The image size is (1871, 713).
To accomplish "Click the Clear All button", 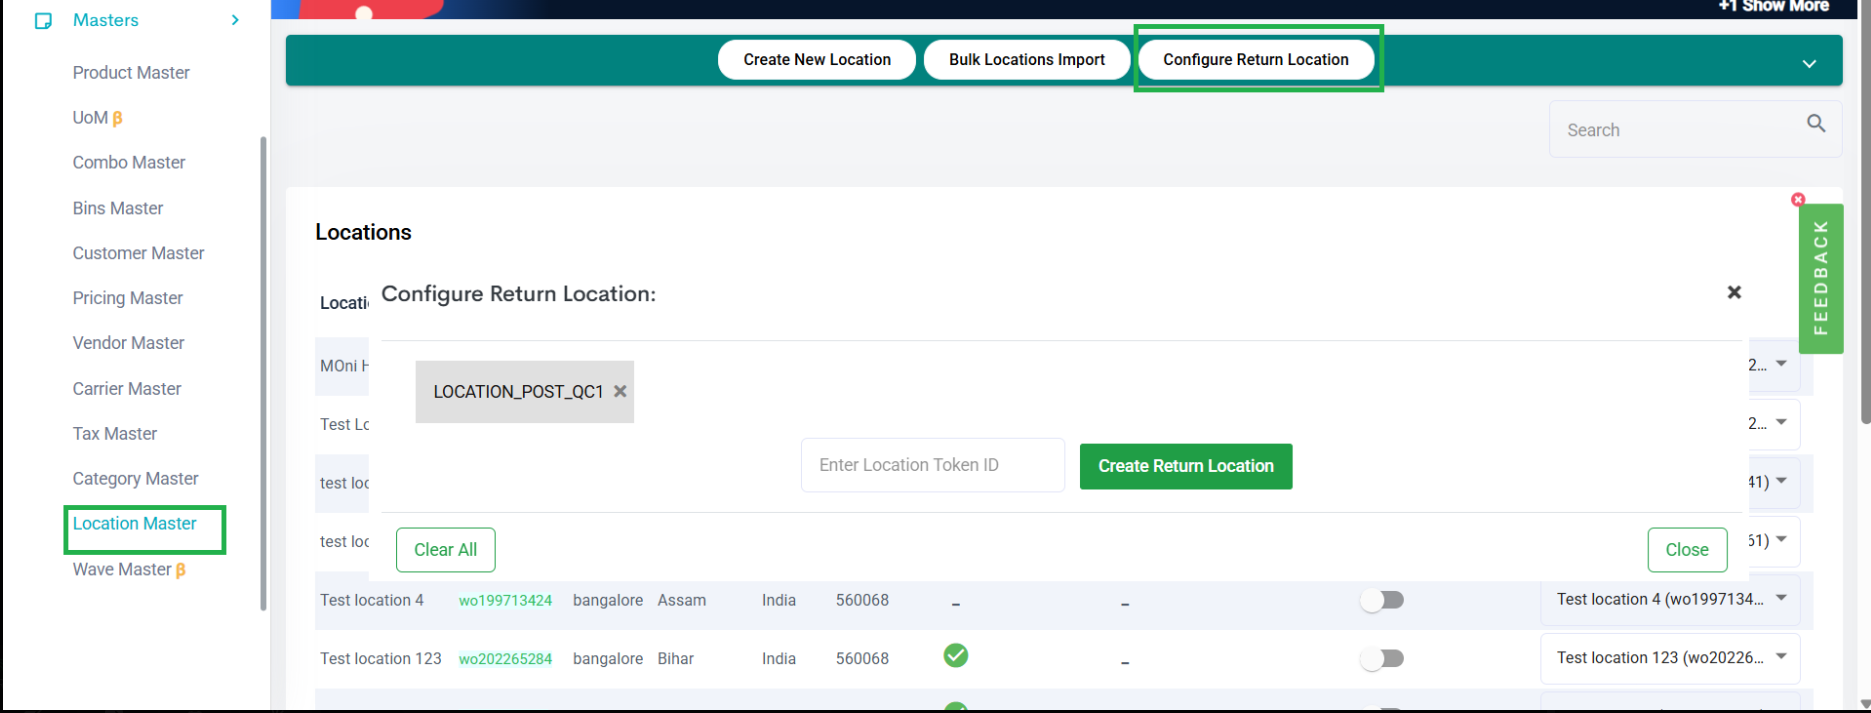I will point(446,550).
